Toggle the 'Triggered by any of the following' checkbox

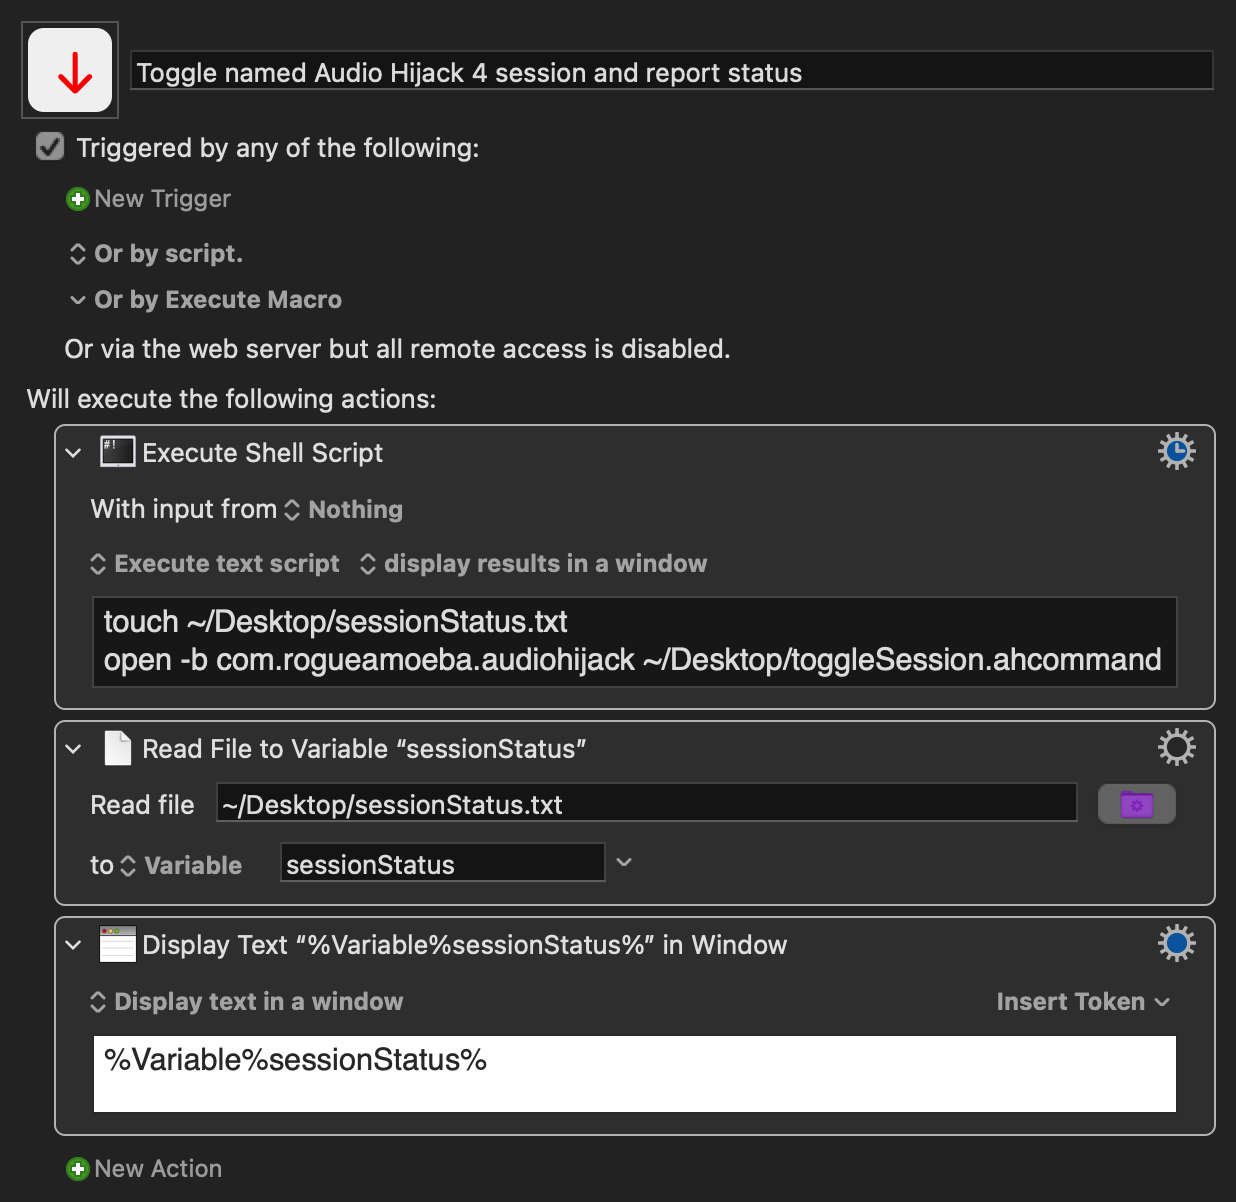point(50,147)
